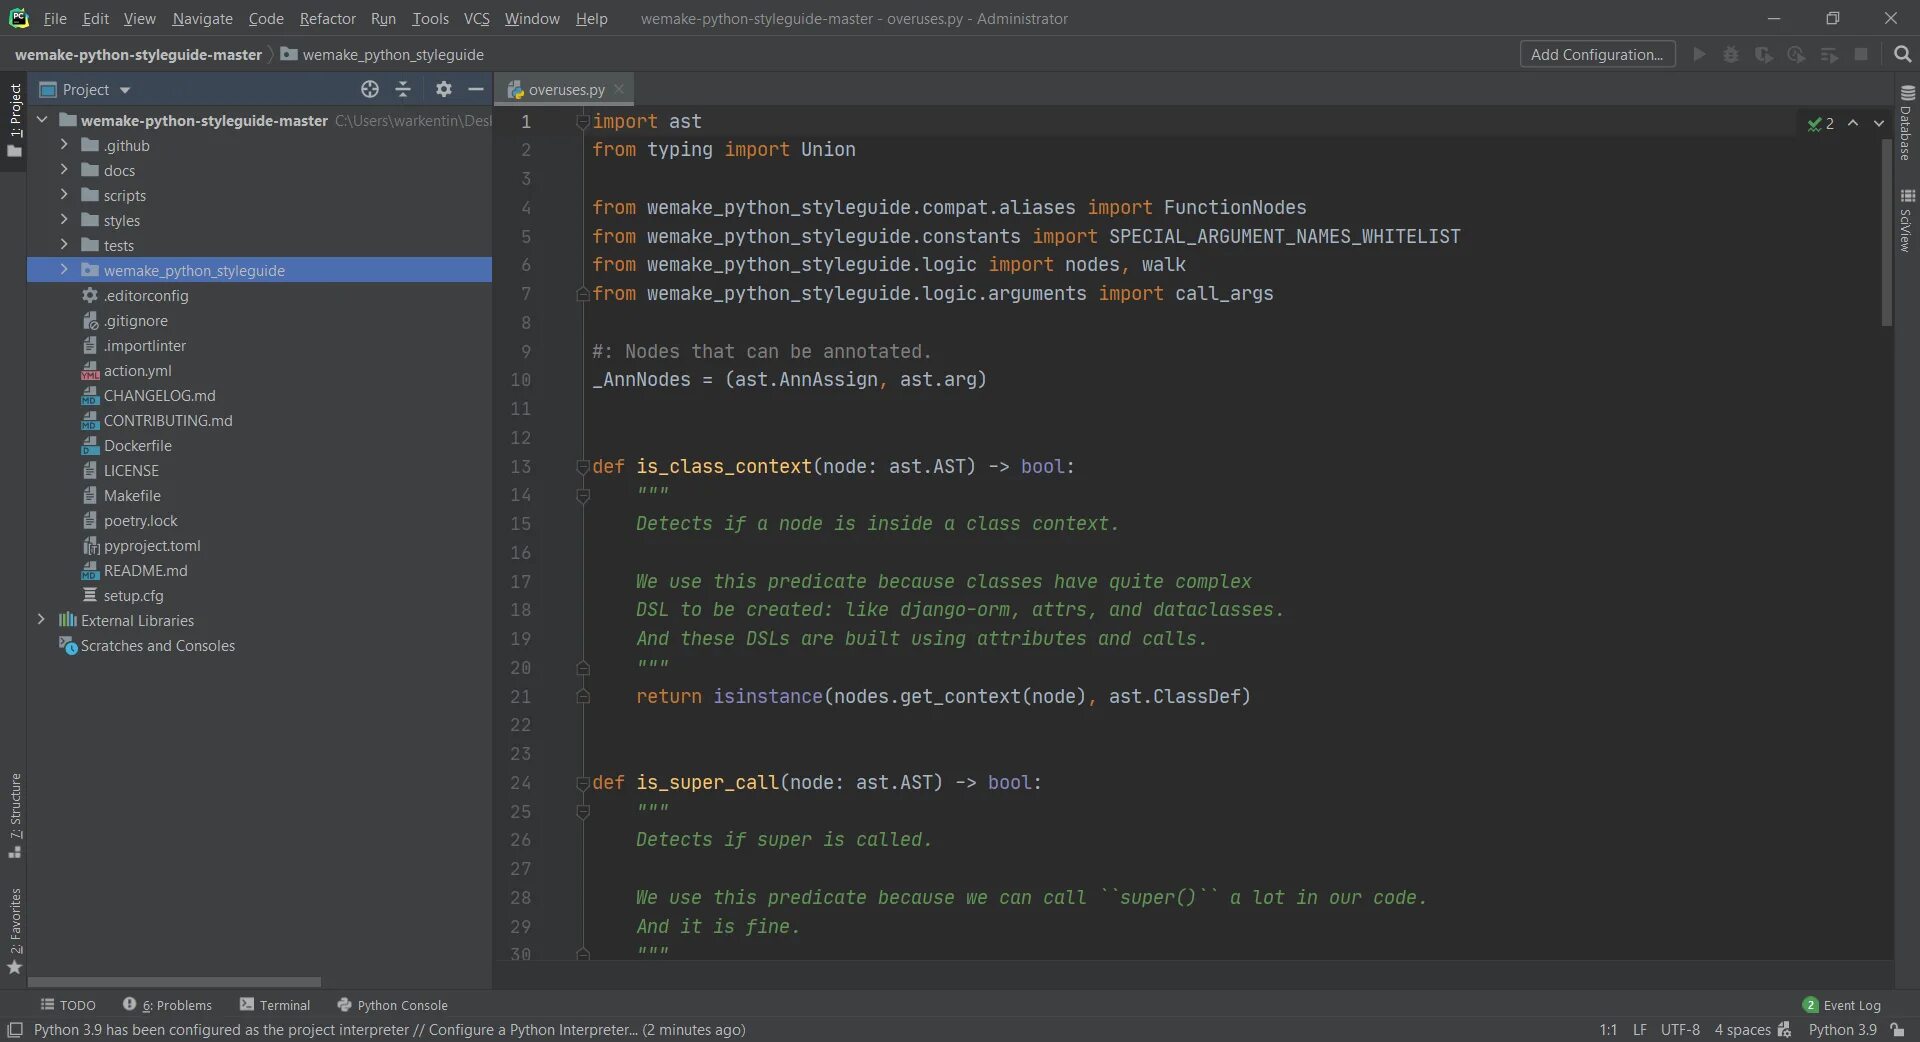Viewport: 1920px width, 1042px height.
Task: Click Run with Coverage icon
Action: tap(1764, 54)
